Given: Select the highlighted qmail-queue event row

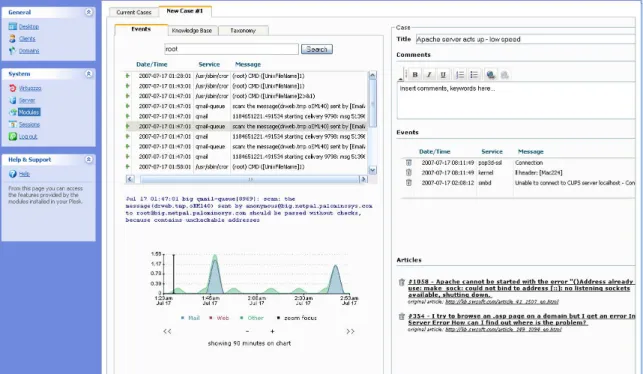Looking at the screenshot, I should 246,126.
